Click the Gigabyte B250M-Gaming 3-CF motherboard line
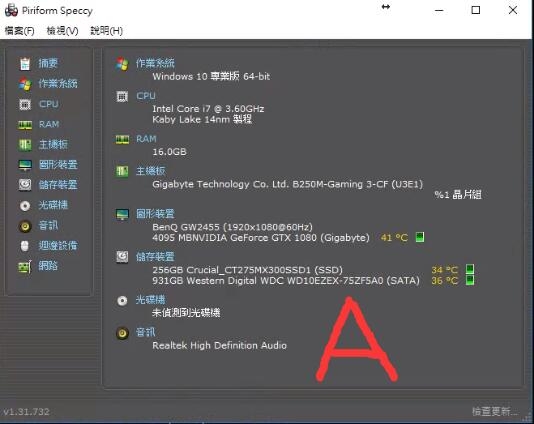 pos(287,185)
